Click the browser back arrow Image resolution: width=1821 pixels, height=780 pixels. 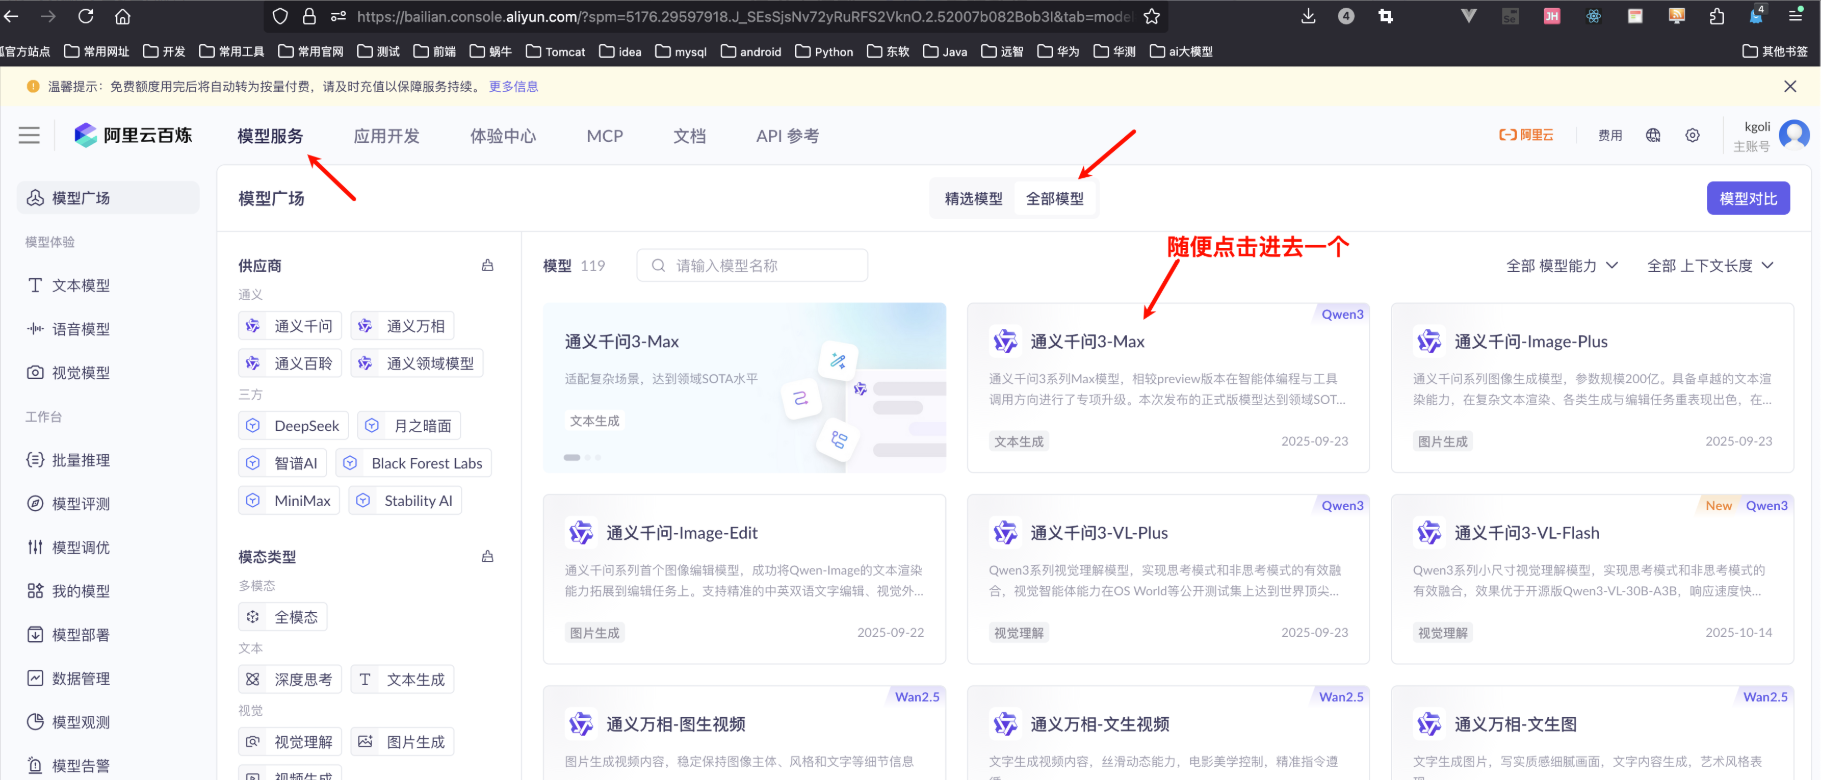pyautogui.click(x=12, y=16)
